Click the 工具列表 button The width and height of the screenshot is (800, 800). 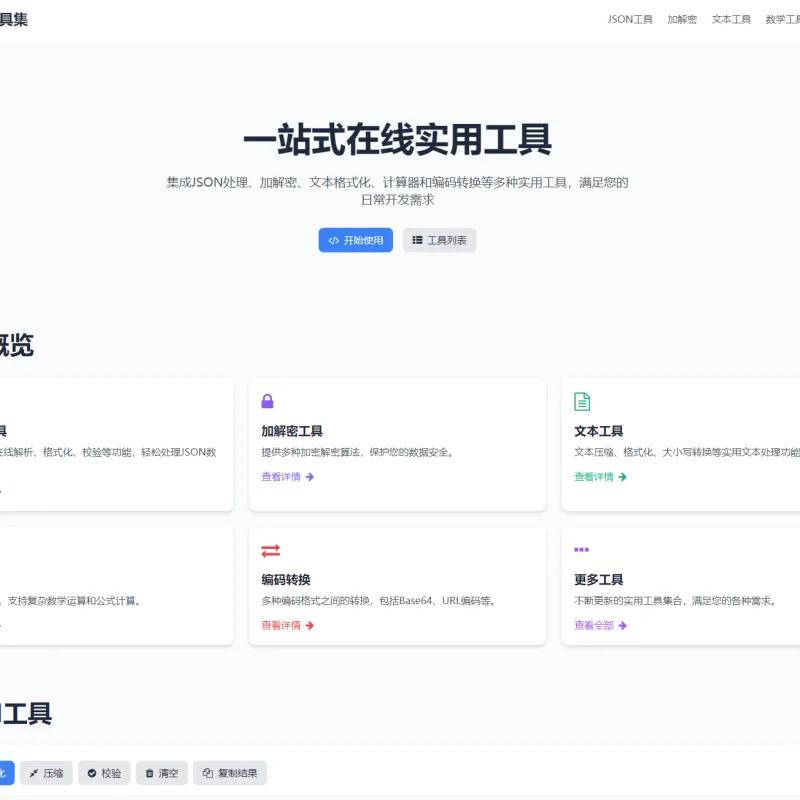pyautogui.click(x=439, y=240)
